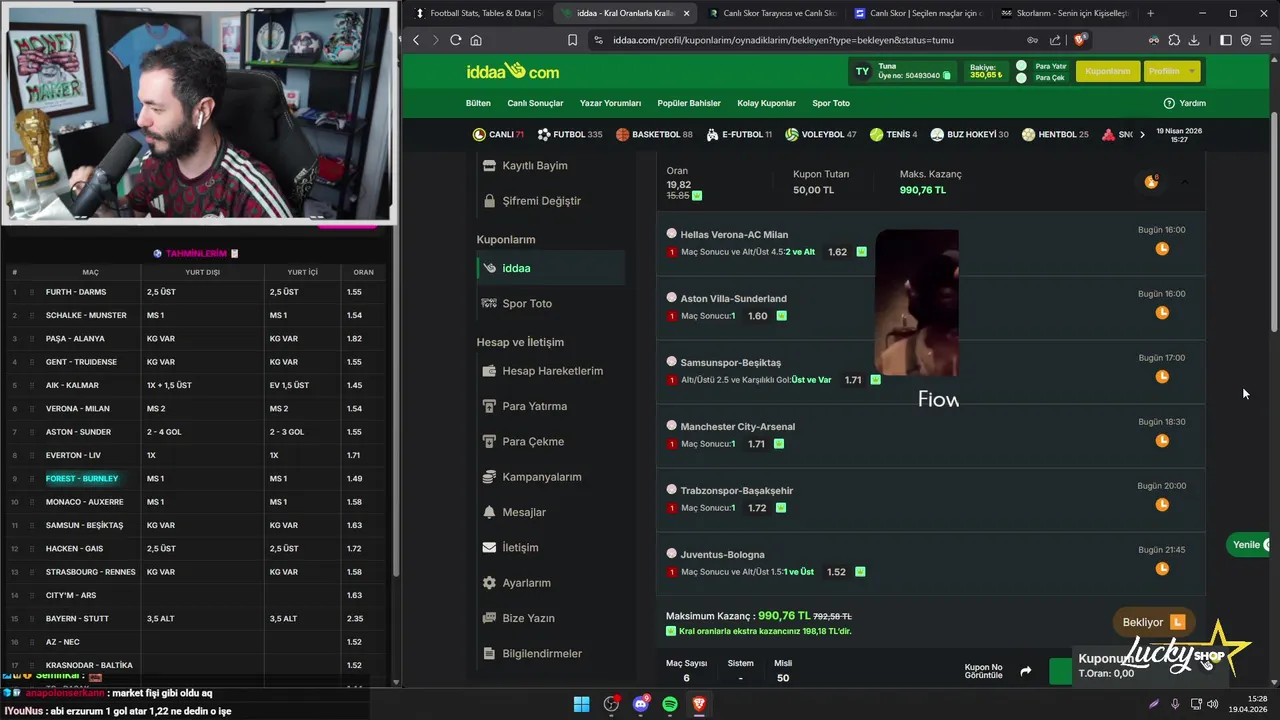Open the browser hamburger menu
The image size is (1280, 720).
click(1265, 40)
